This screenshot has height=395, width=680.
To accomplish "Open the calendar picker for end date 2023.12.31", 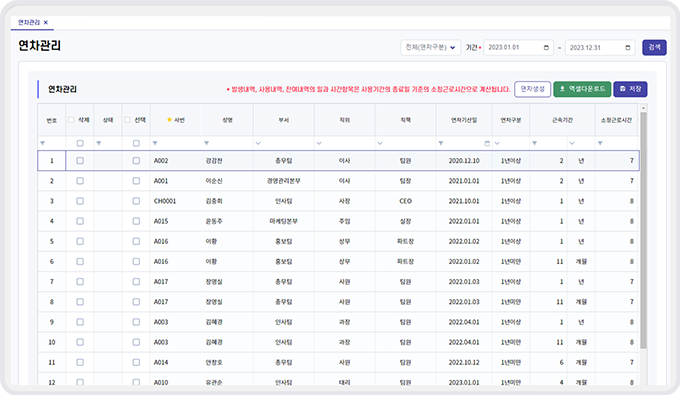I will [628, 48].
